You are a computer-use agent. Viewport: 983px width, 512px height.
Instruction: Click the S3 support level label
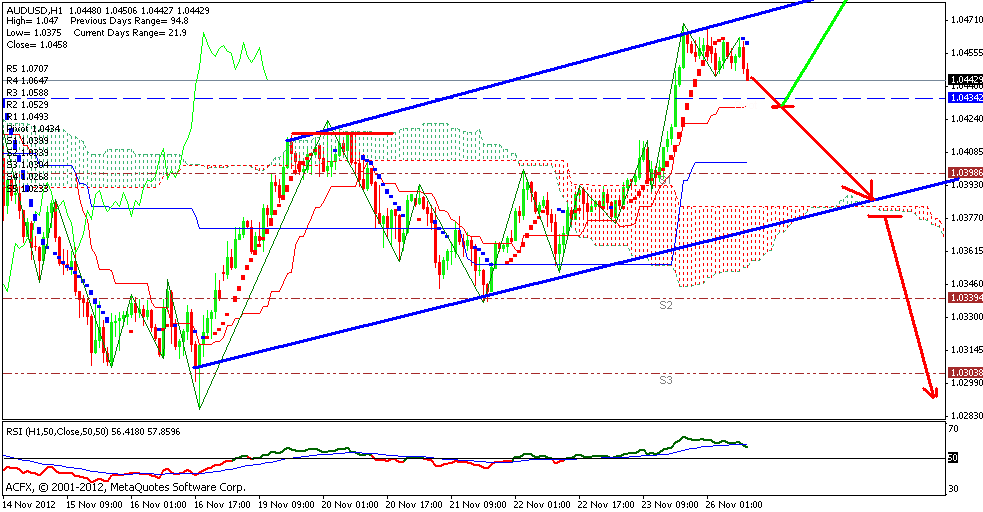coord(665,380)
